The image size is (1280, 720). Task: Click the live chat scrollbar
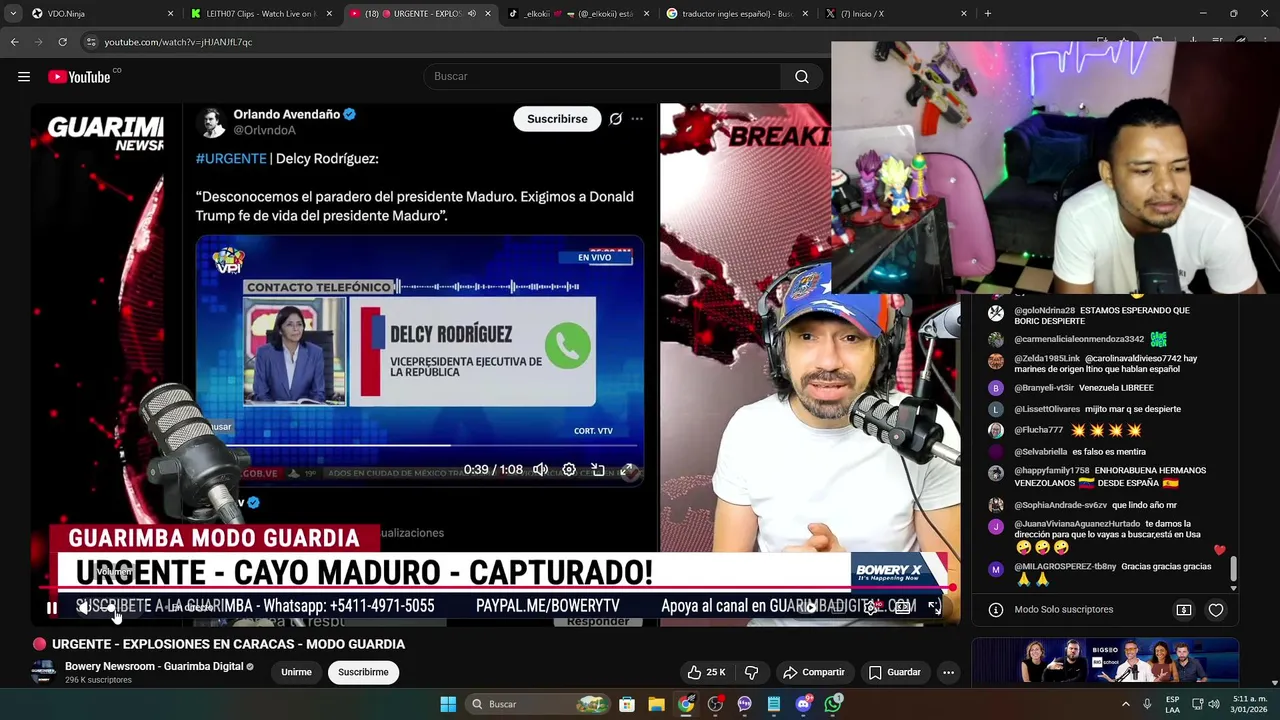[x=1234, y=569]
